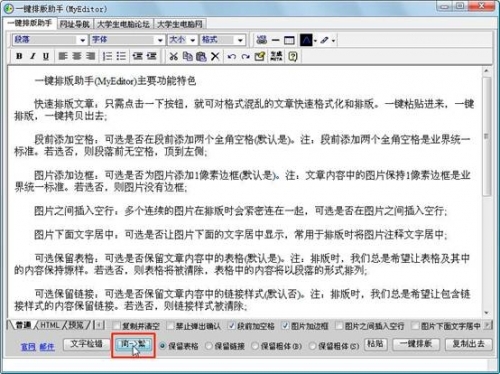The width and height of the screenshot is (500, 374).
Task: Expand the highlighter dropdown arrow
Action: pos(333,41)
